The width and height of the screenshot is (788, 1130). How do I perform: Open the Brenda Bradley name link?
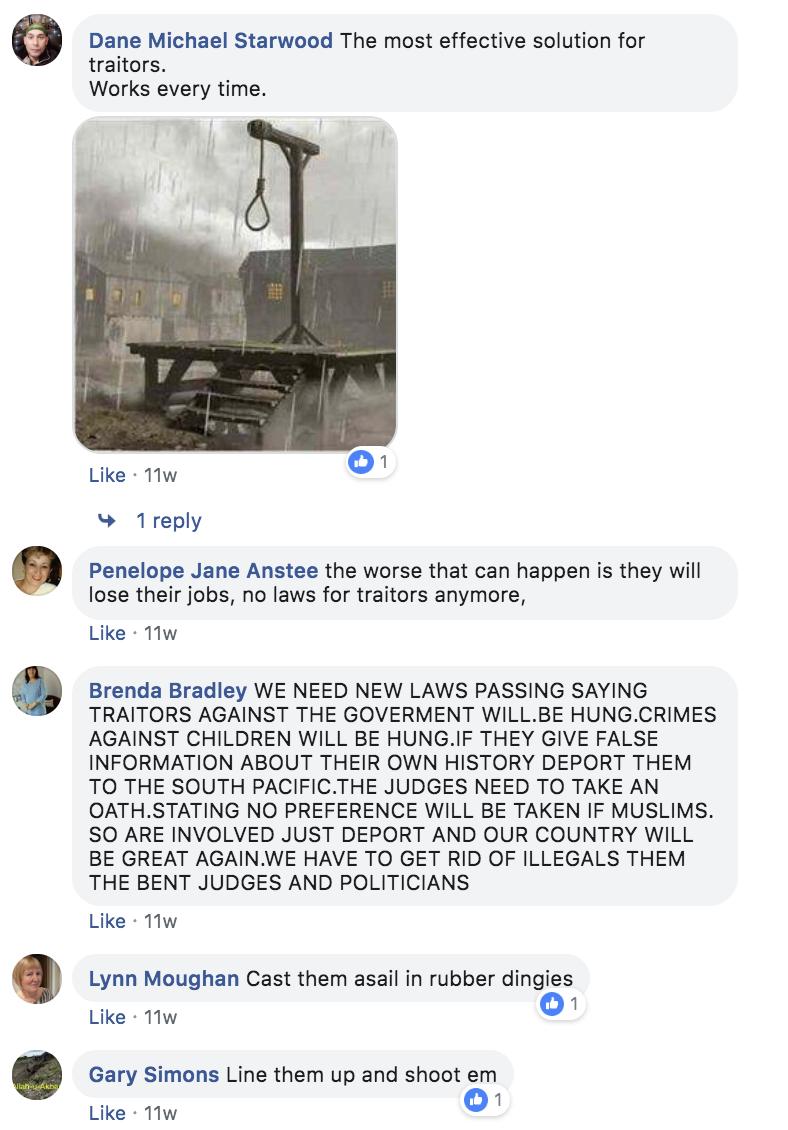[168, 690]
